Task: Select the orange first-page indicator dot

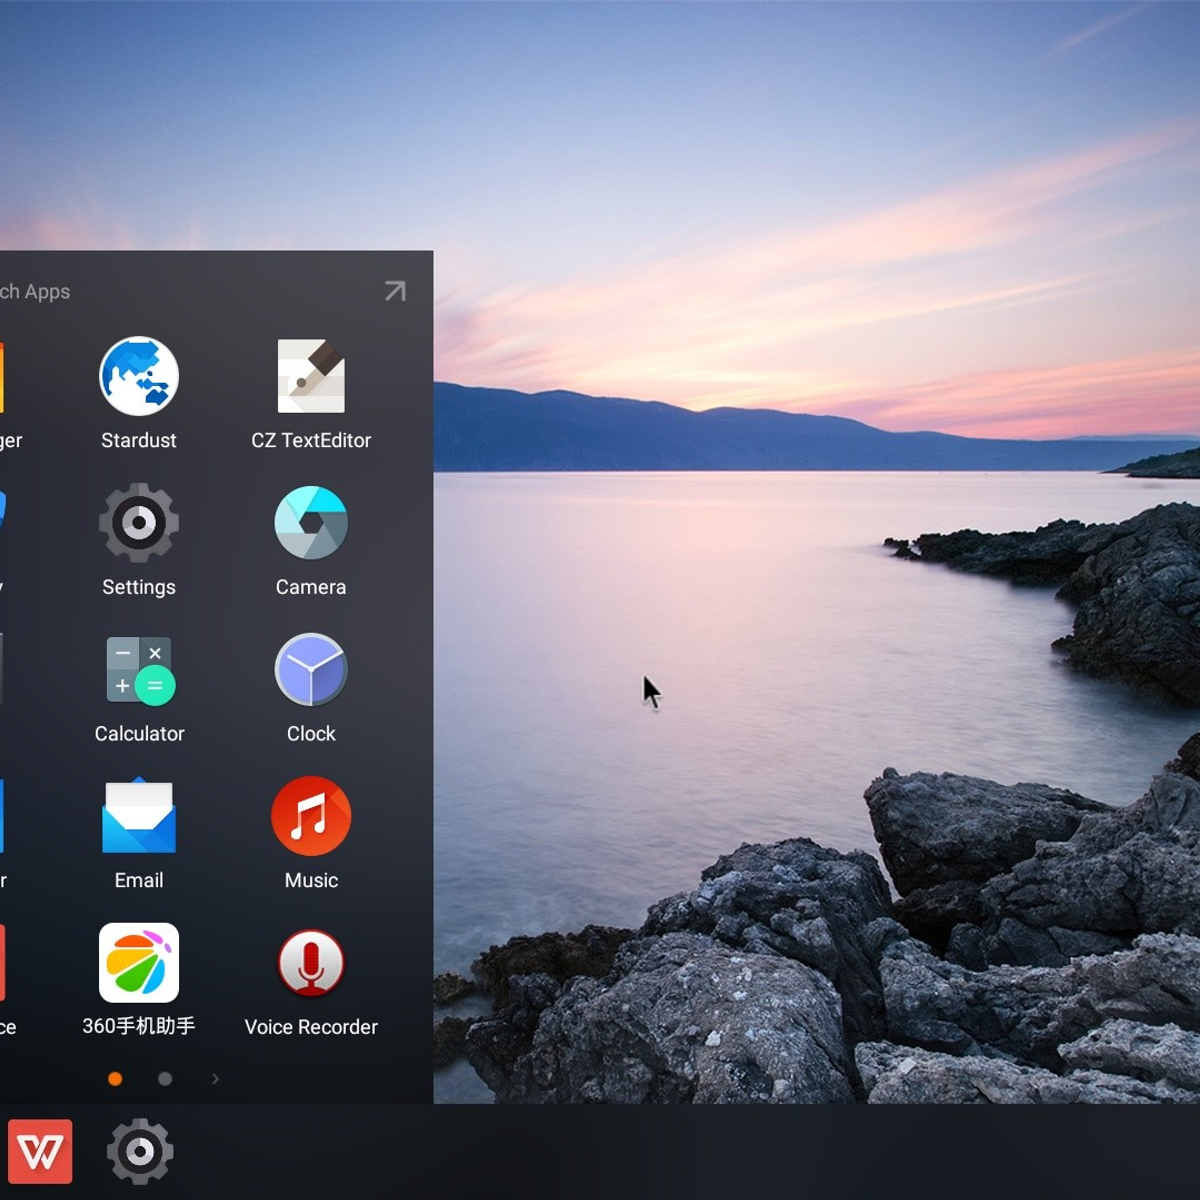Action: click(x=115, y=1079)
